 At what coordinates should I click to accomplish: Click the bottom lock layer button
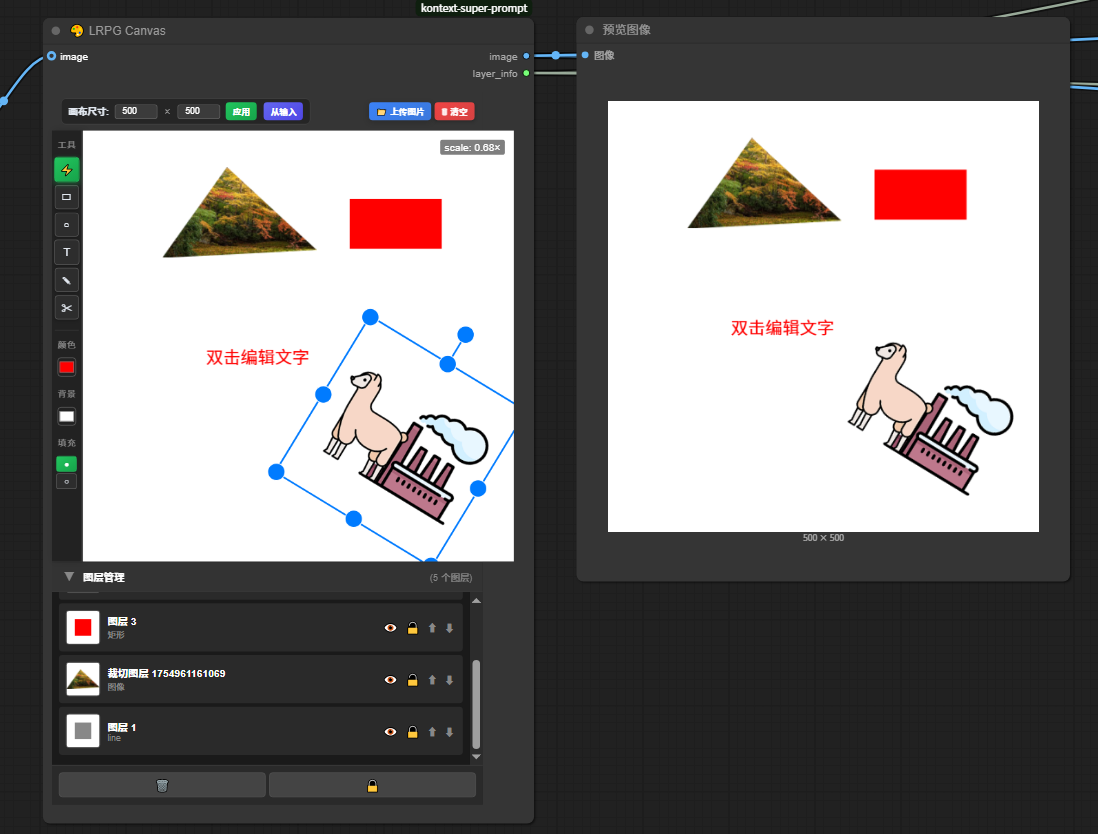373,785
